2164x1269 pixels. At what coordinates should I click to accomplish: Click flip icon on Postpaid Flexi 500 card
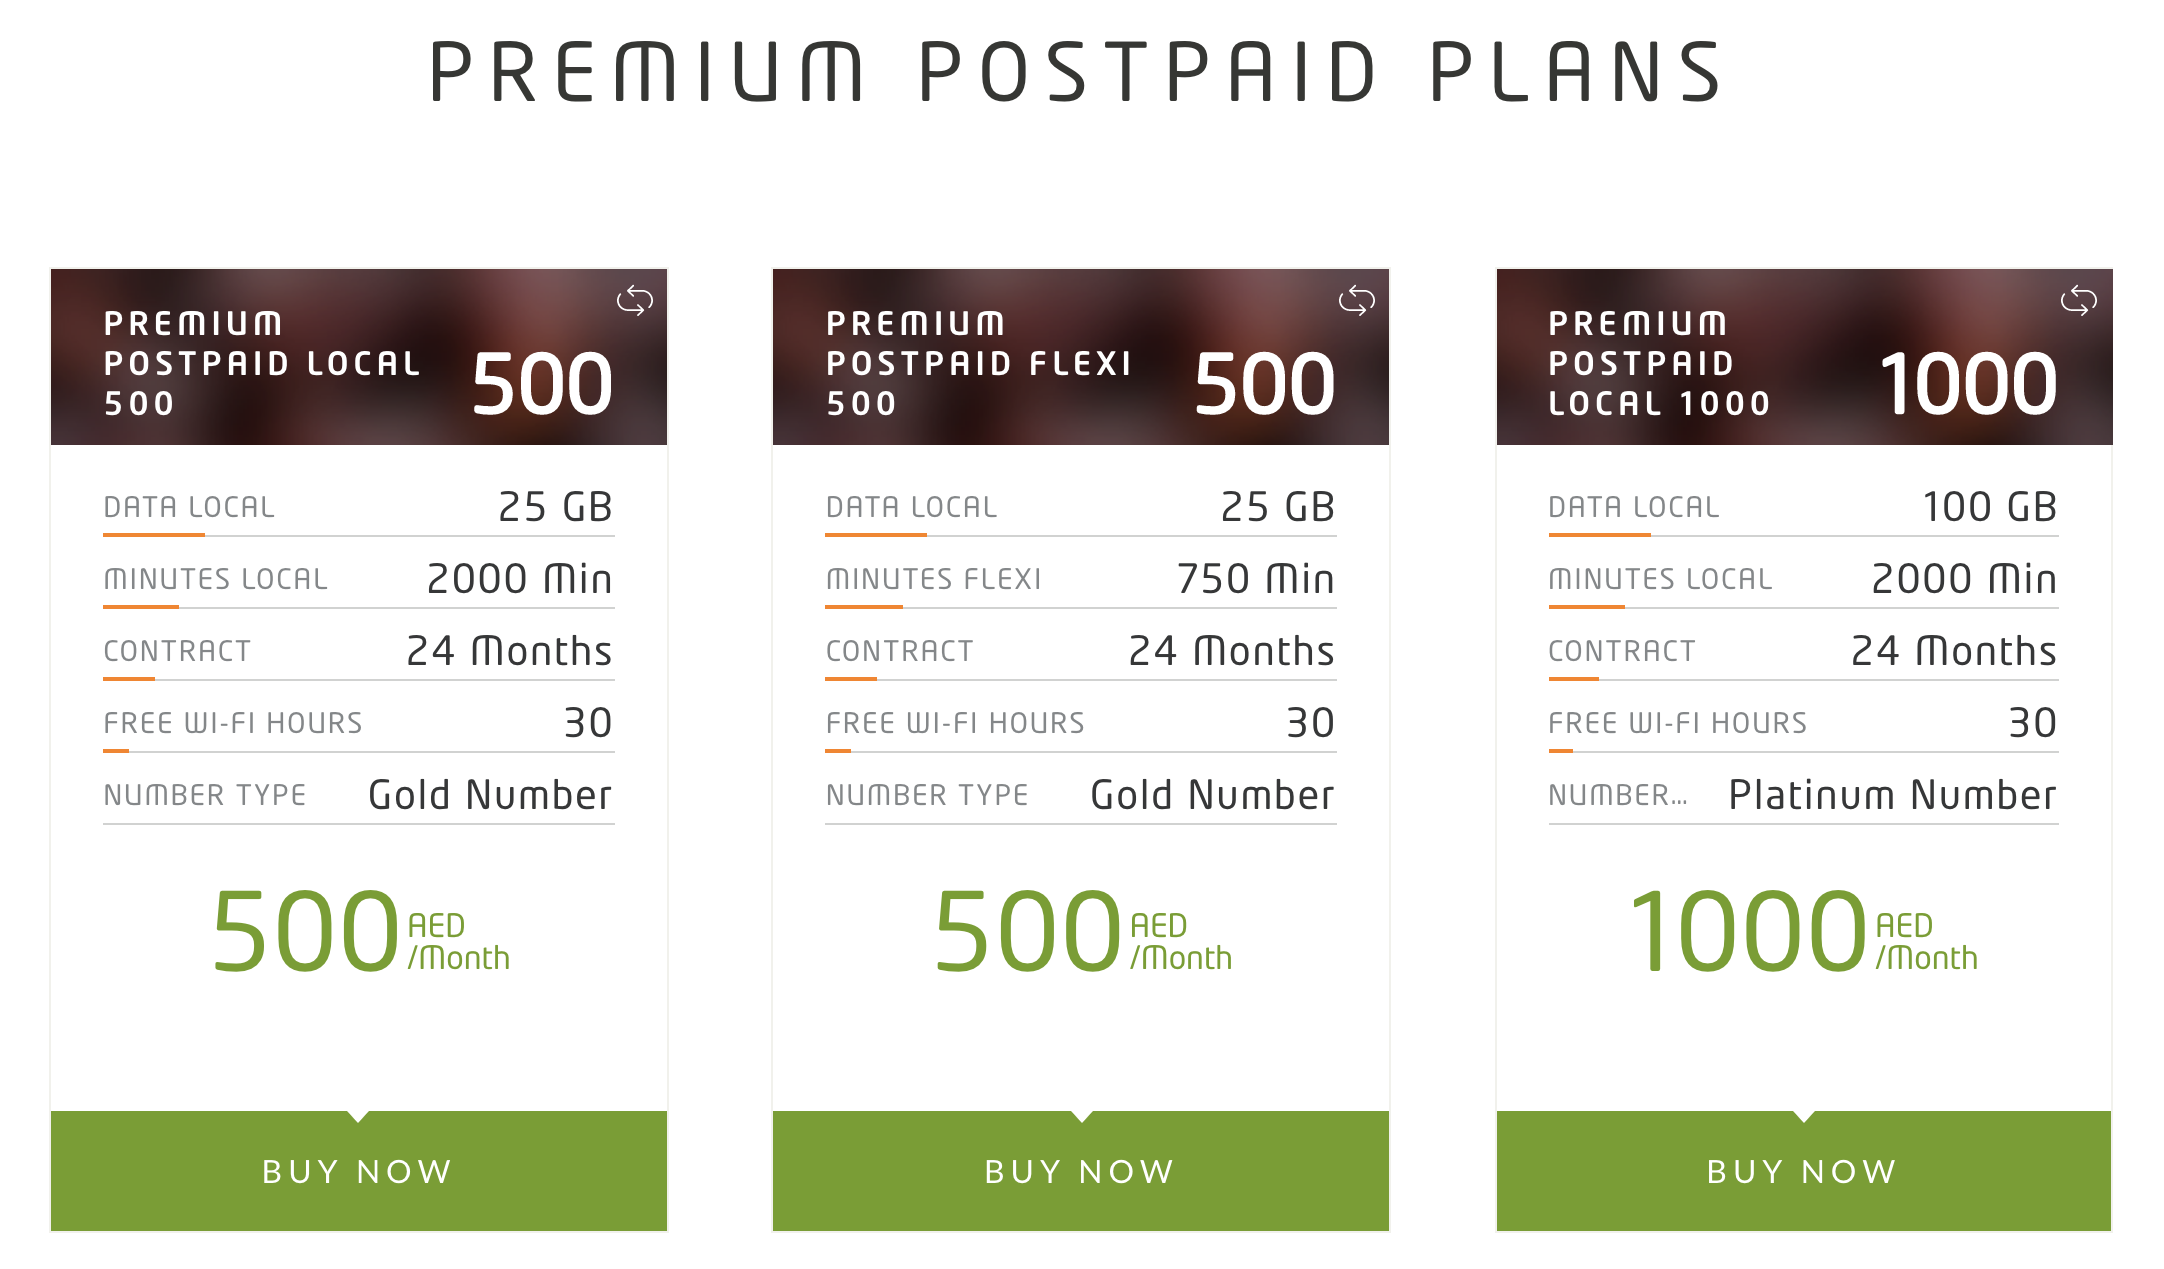1356,300
